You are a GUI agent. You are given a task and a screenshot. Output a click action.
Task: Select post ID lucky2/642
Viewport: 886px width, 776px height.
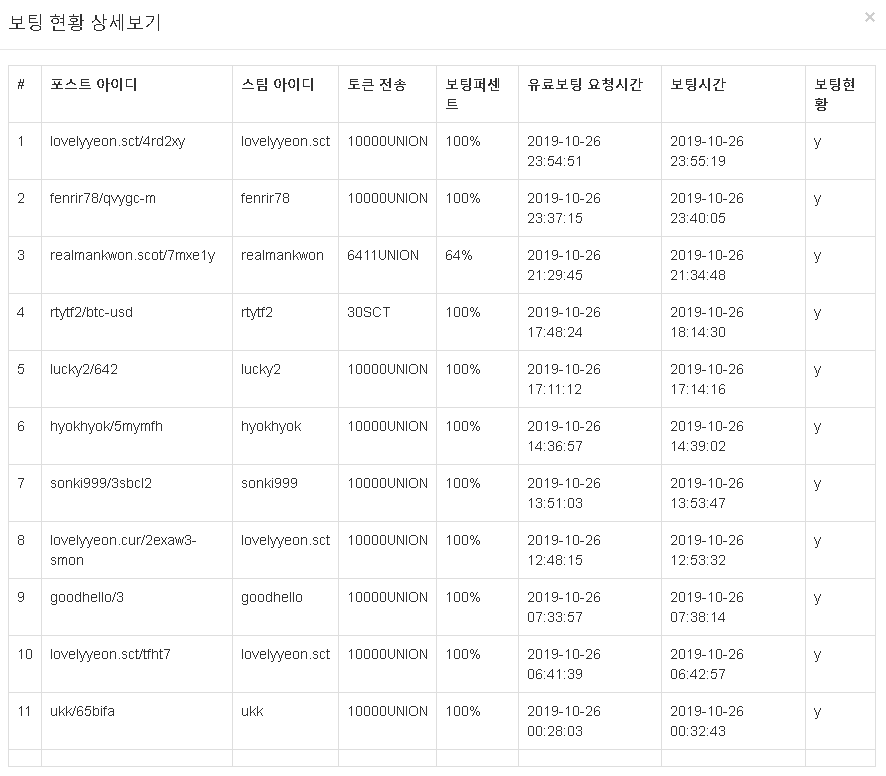[x=84, y=370]
